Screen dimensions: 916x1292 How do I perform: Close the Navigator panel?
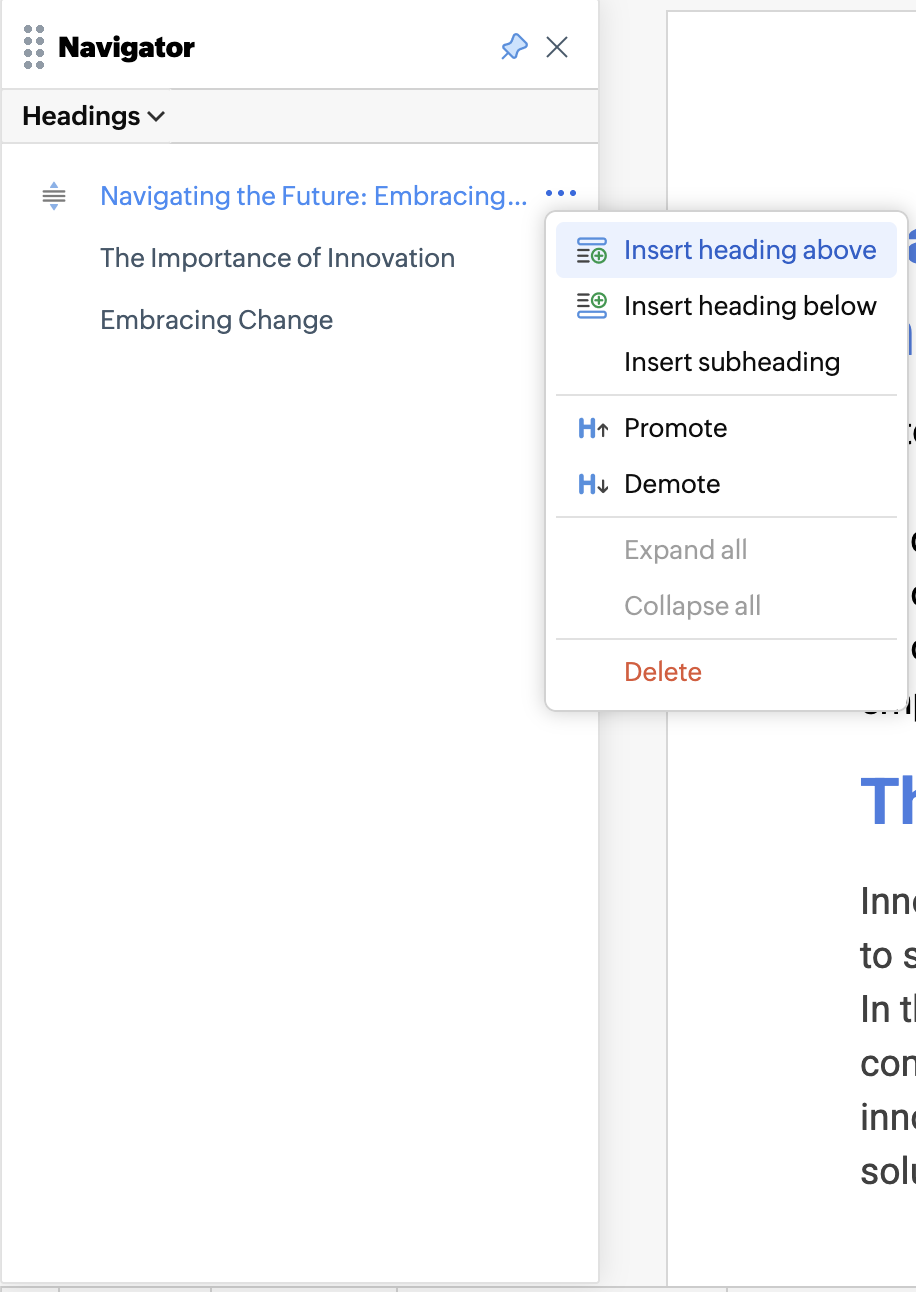pyautogui.click(x=557, y=47)
